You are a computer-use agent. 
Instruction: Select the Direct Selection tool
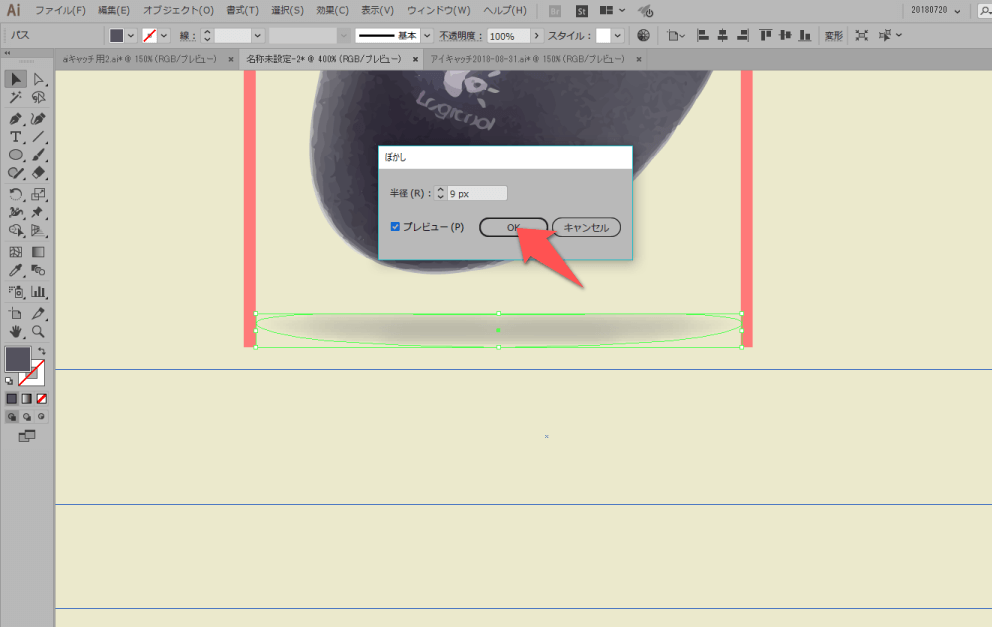(39, 79)
